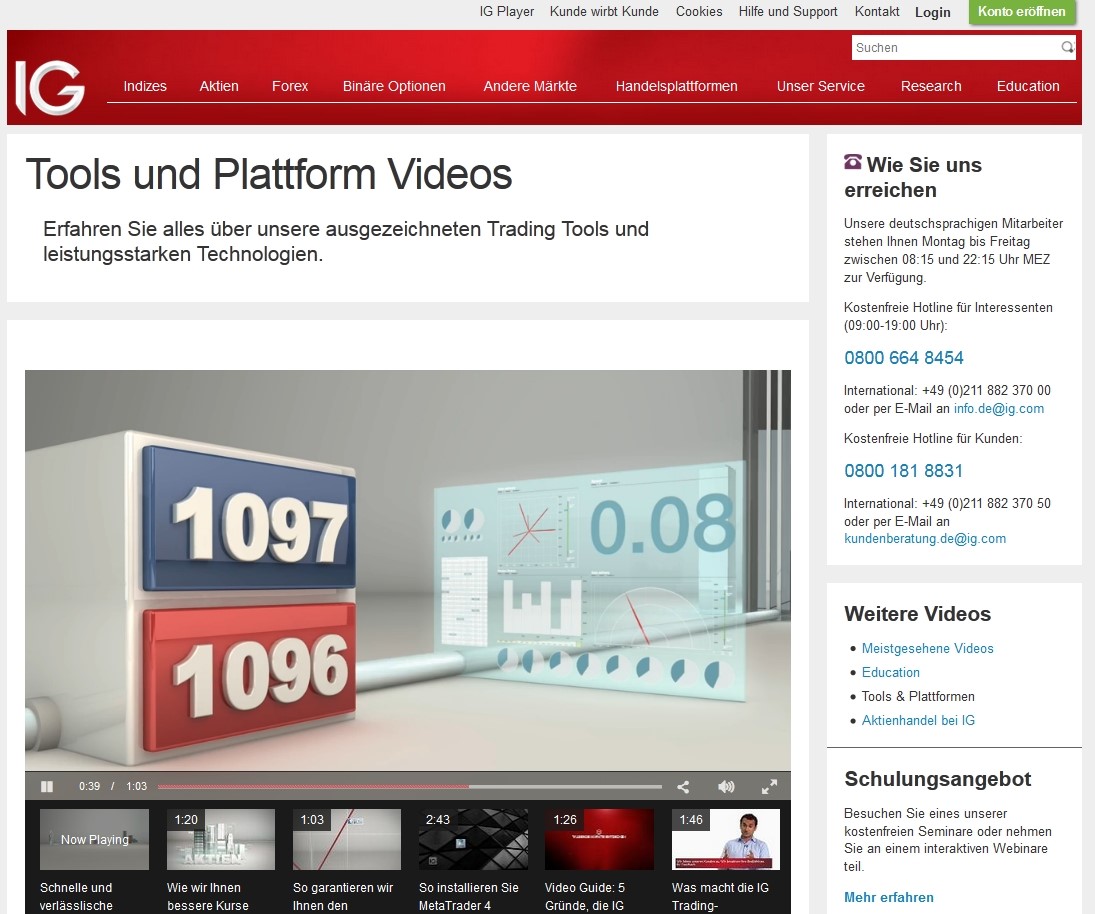Viewport: 1095px width, 914px height.
Task: Click the 0:39 elapsed time display
Action: coord(89,786)
